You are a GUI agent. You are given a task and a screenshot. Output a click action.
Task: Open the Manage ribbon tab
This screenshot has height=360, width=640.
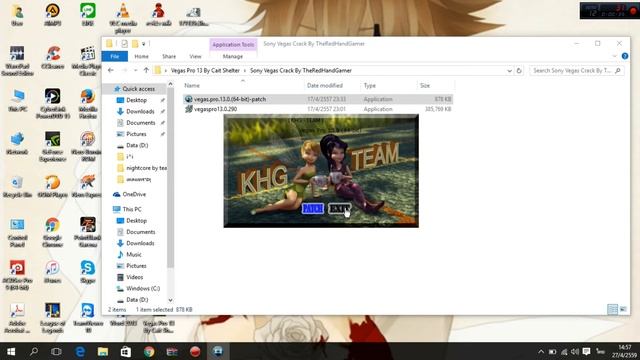[233, 56]
